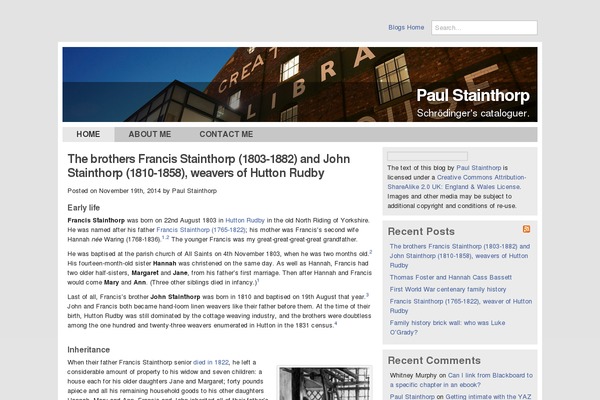The width and height of the screenshot is (600, 400).
Task: Follow the Hutton Rudby link in article
Action: click(x=245, y=220)
